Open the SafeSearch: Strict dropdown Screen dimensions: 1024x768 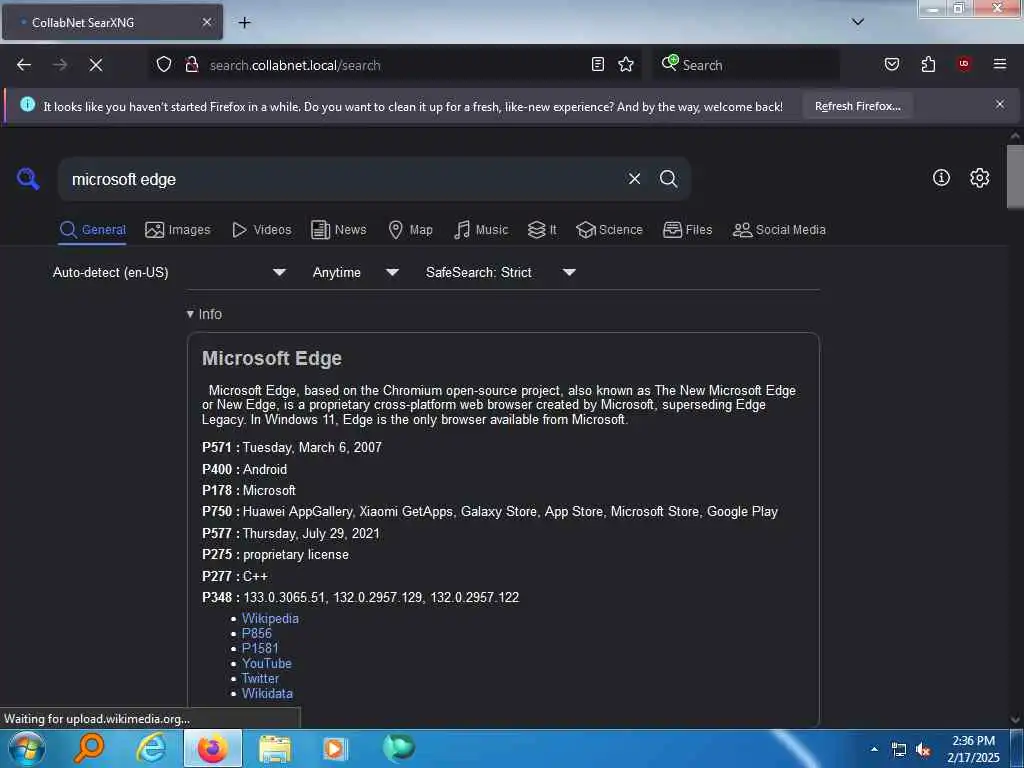click(x=500, y=272)
